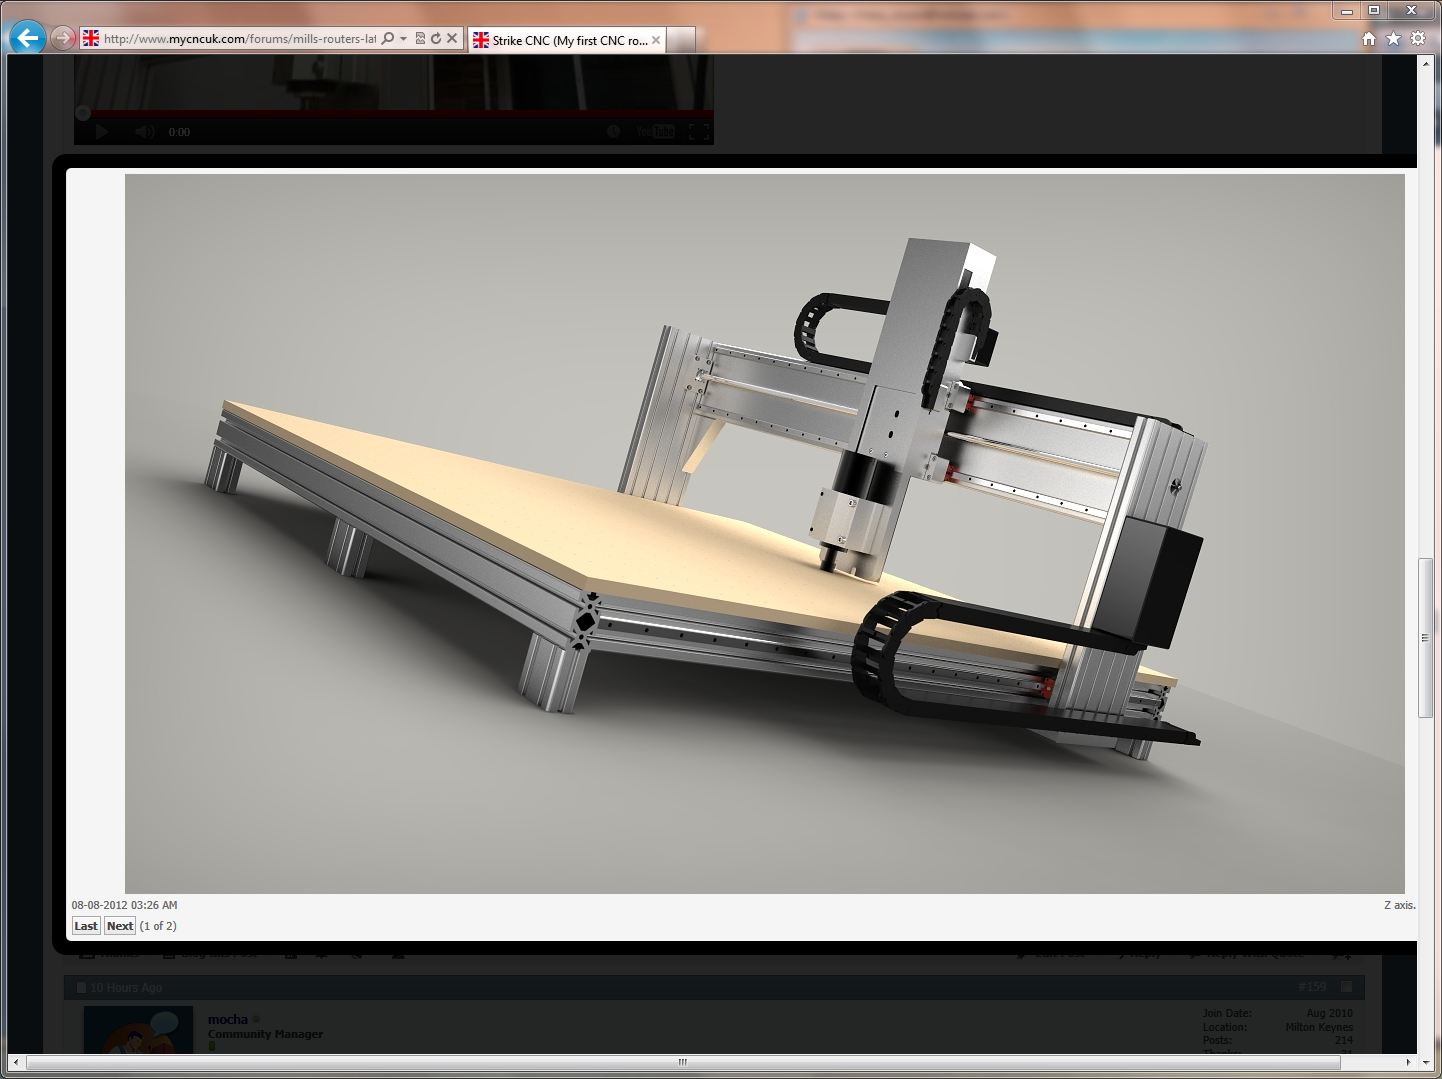Refresh the page with reload icon

[436, 39]
